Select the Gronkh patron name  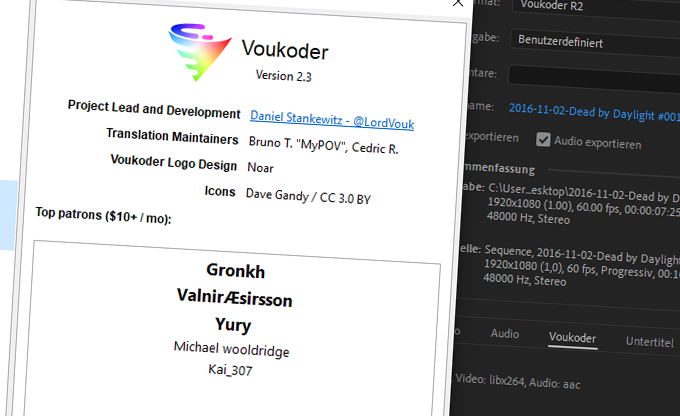point(235,271)
